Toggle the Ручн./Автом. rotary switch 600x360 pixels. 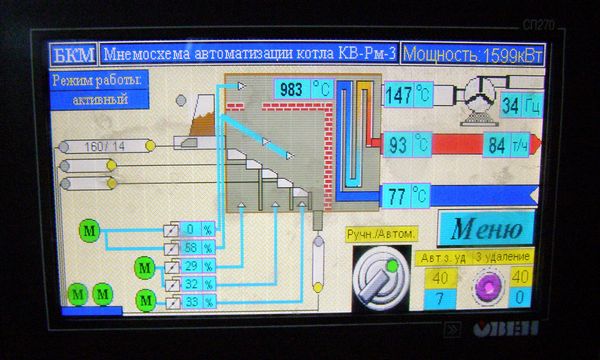coord(381,278)
